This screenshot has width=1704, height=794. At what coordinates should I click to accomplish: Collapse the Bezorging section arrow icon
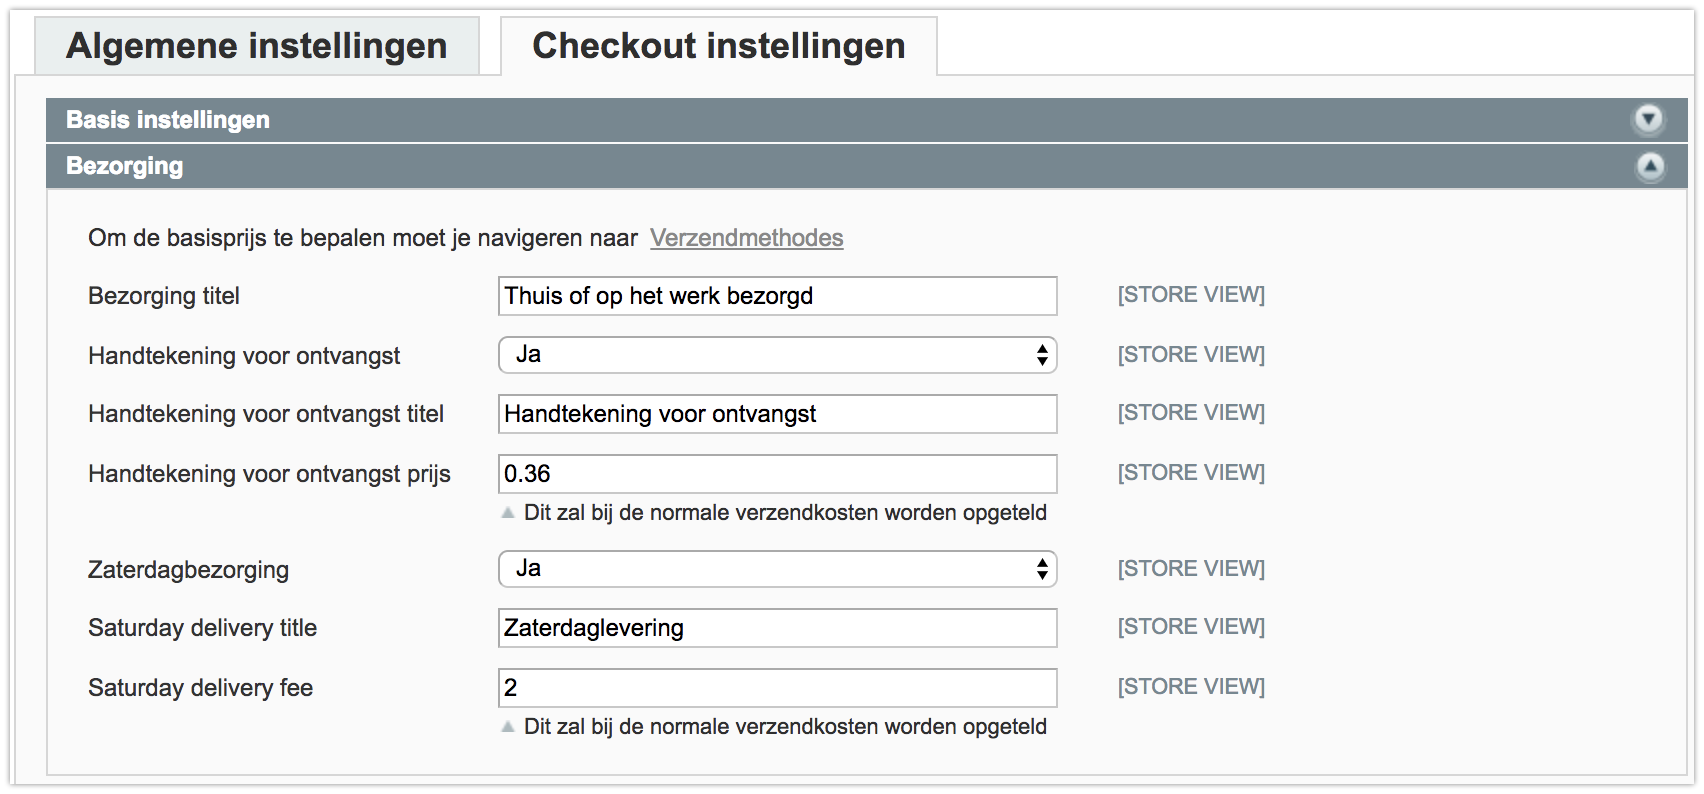click(1650, 166)
